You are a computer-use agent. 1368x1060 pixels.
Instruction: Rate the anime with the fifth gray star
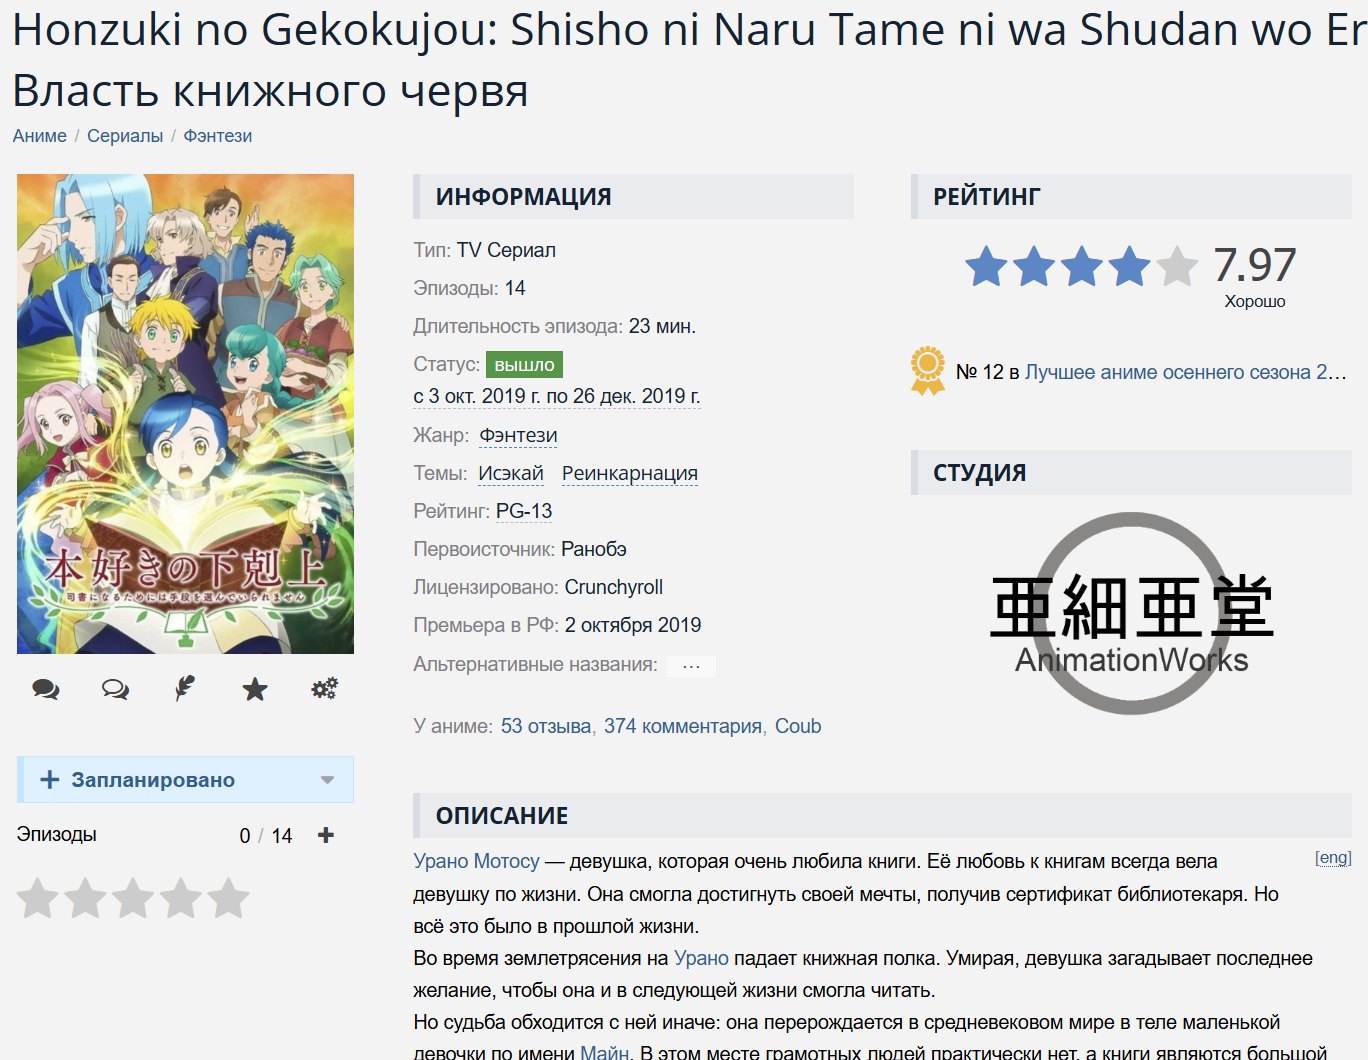[x=229, y=898]
